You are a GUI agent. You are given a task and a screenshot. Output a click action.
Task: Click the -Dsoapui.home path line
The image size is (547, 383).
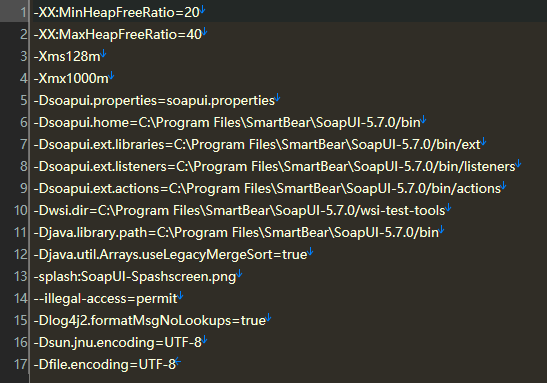227,122
